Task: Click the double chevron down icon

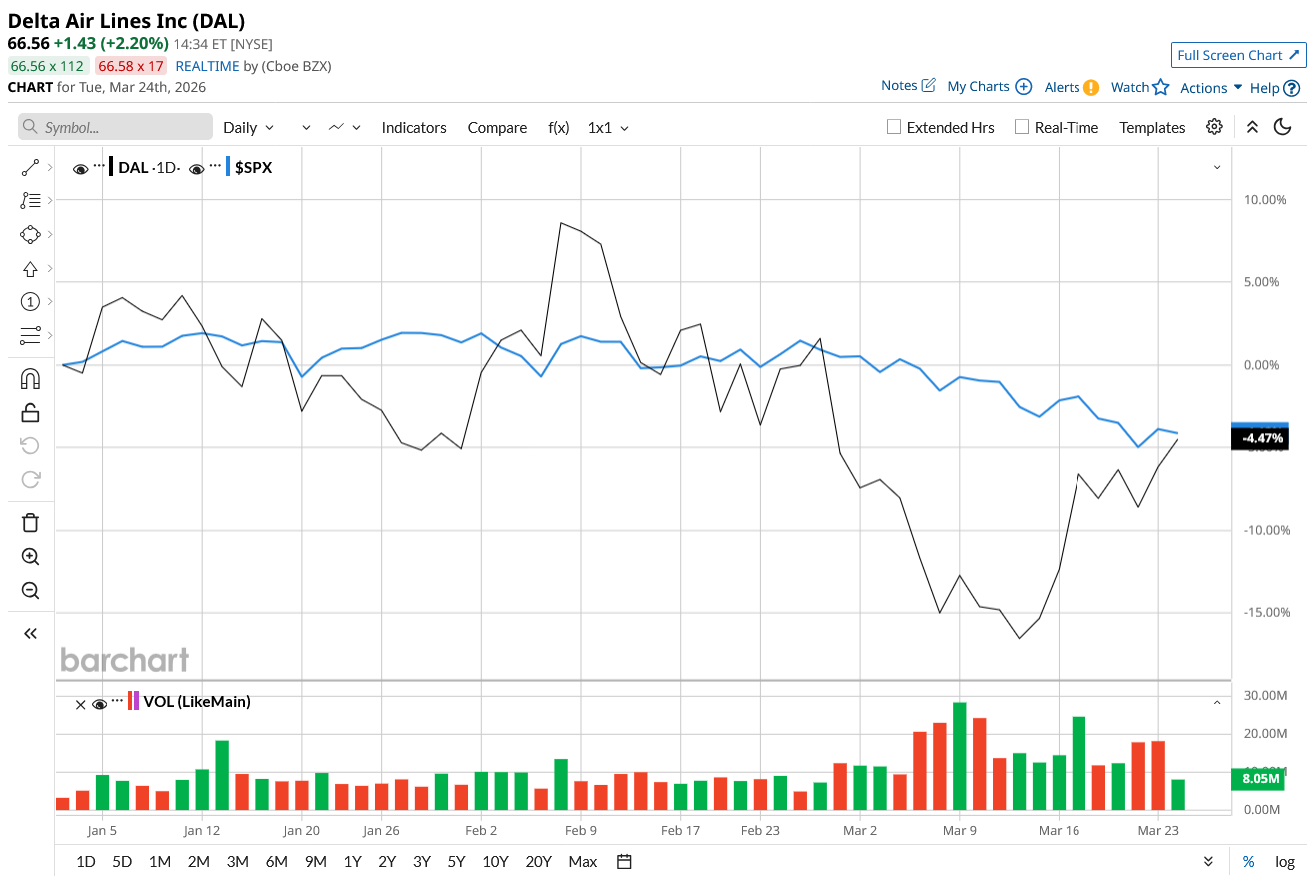Action: [x=1208, y=861]
